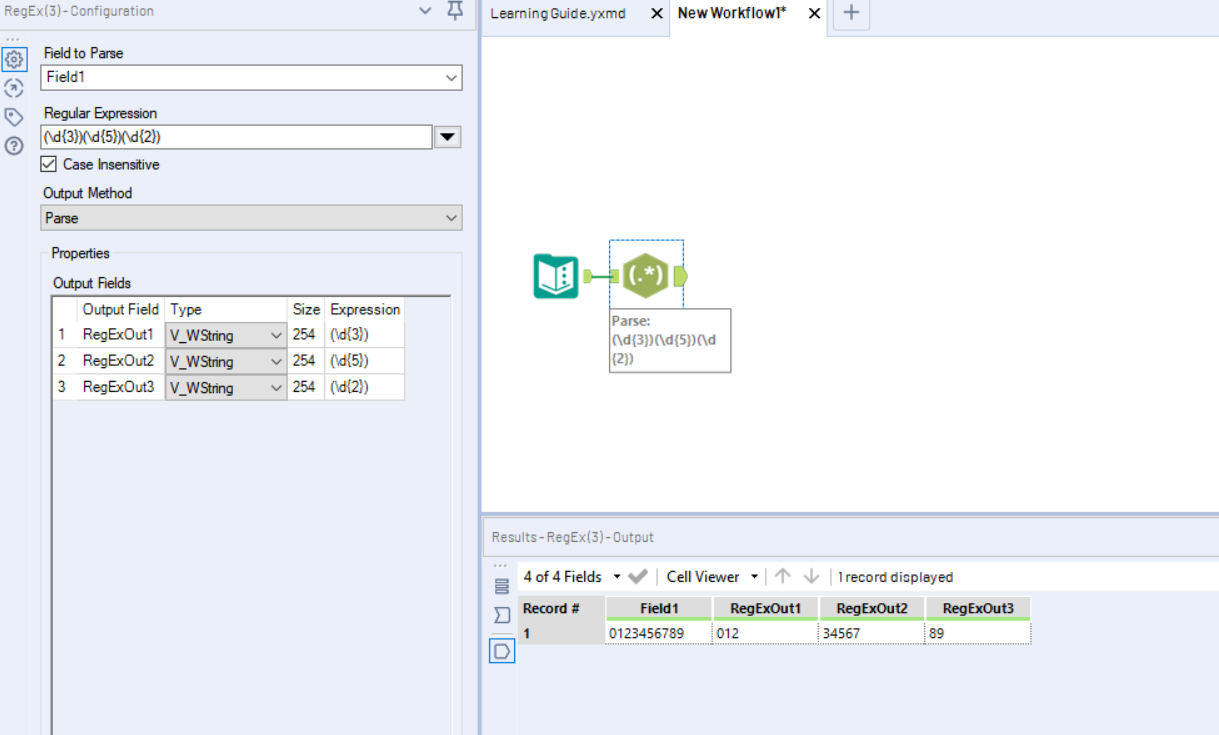Select the tool outline icon in Results
The width and height of the screenshot is (1219, 735).
coord(502,650)
